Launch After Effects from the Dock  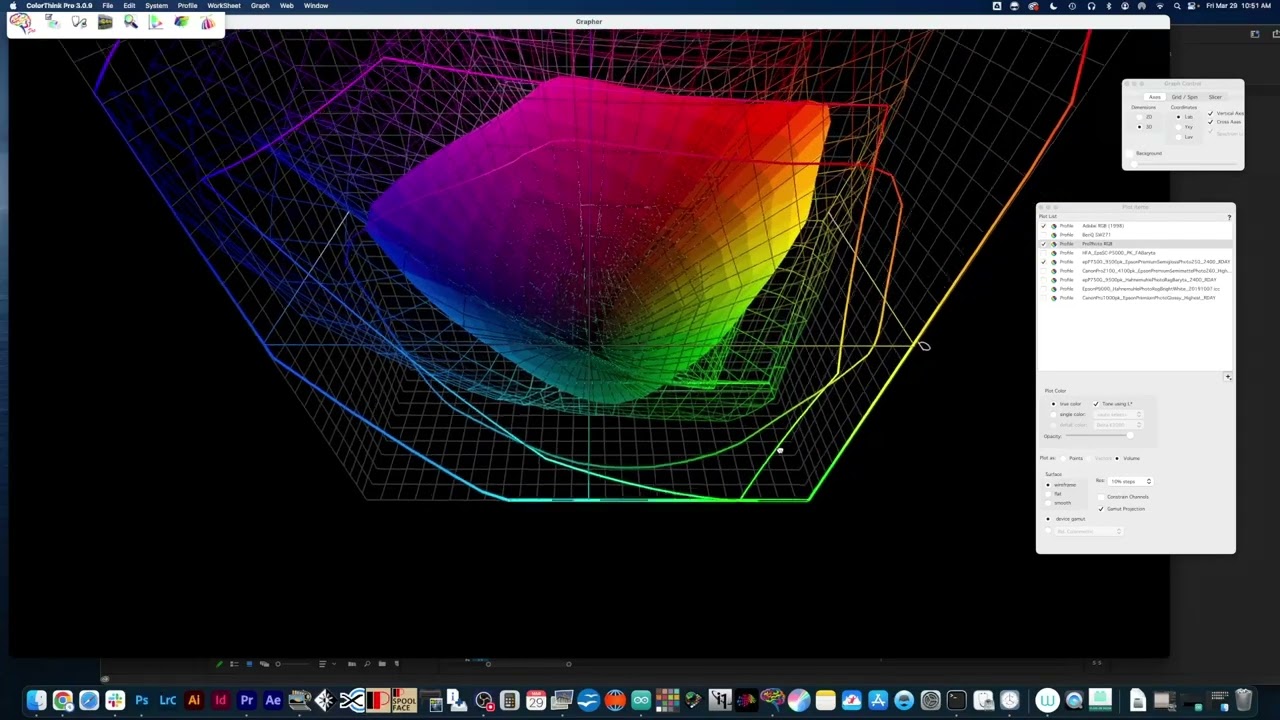pos(272,700)
